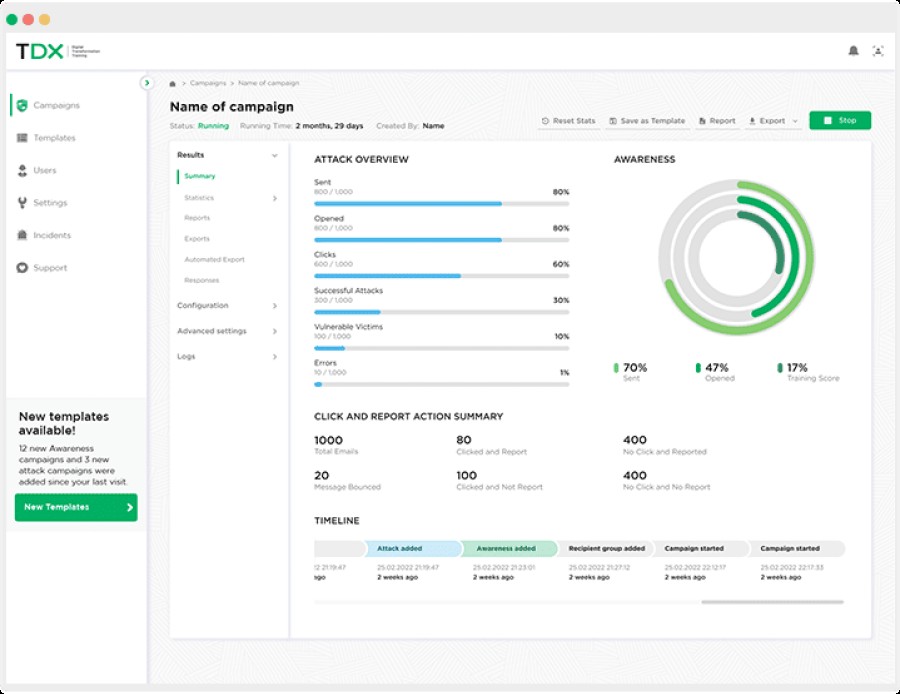900x694 pixels.
Task: Collapse the Results section
Action: pos(275,156)
